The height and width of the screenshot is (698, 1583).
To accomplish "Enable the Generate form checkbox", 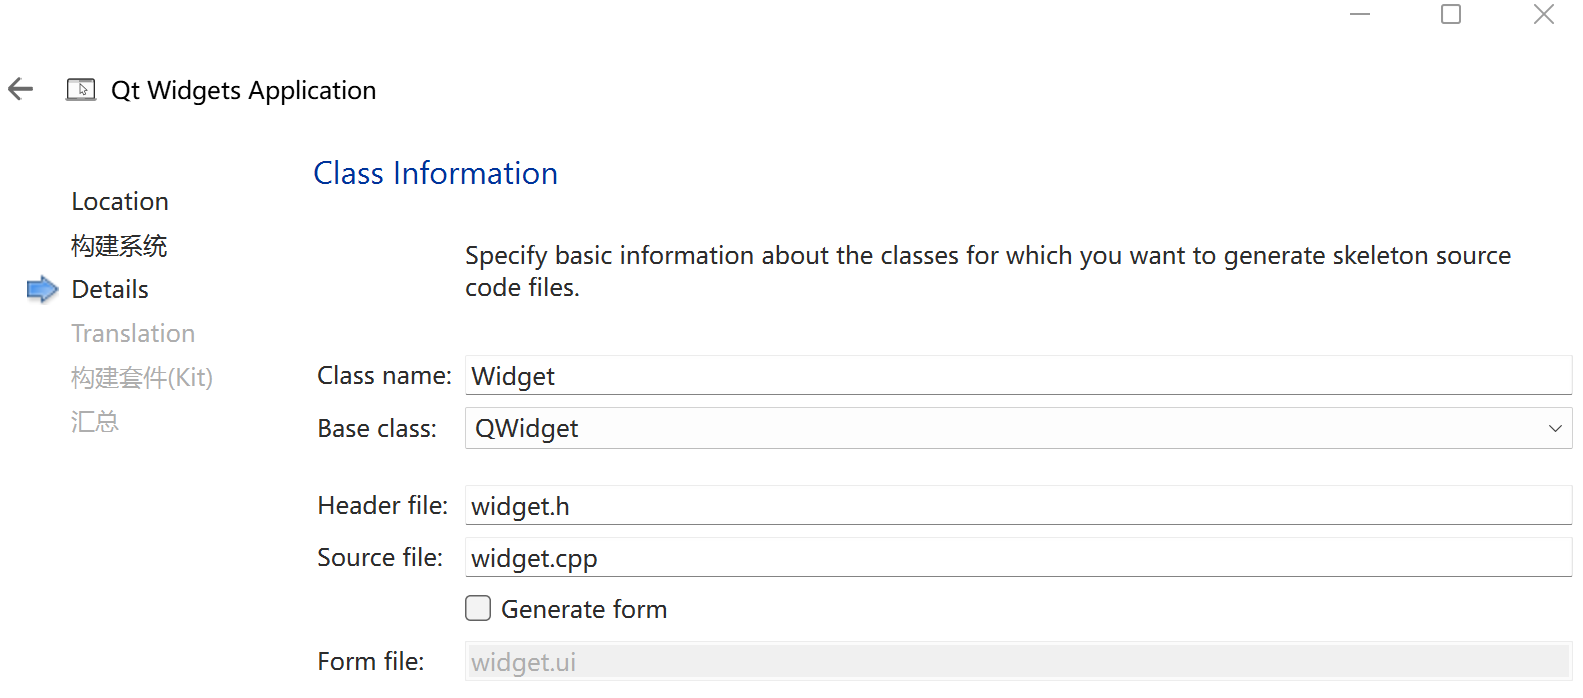I will pos(478,608).
